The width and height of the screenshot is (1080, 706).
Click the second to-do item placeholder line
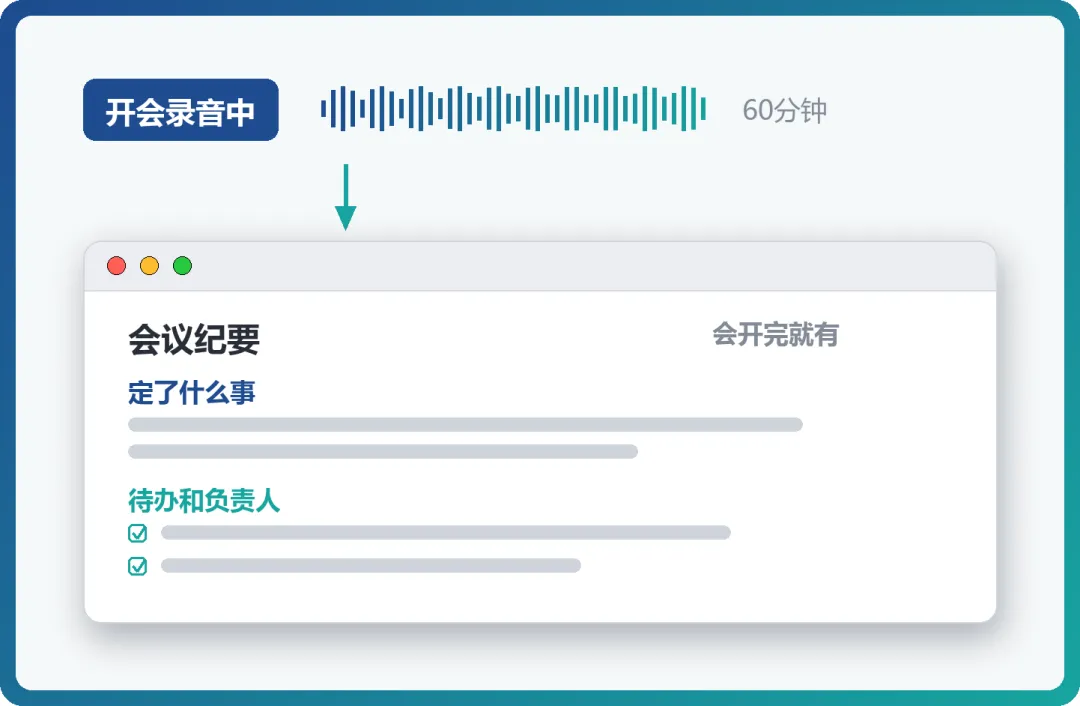pyautogui.click(x=371, y=565)
